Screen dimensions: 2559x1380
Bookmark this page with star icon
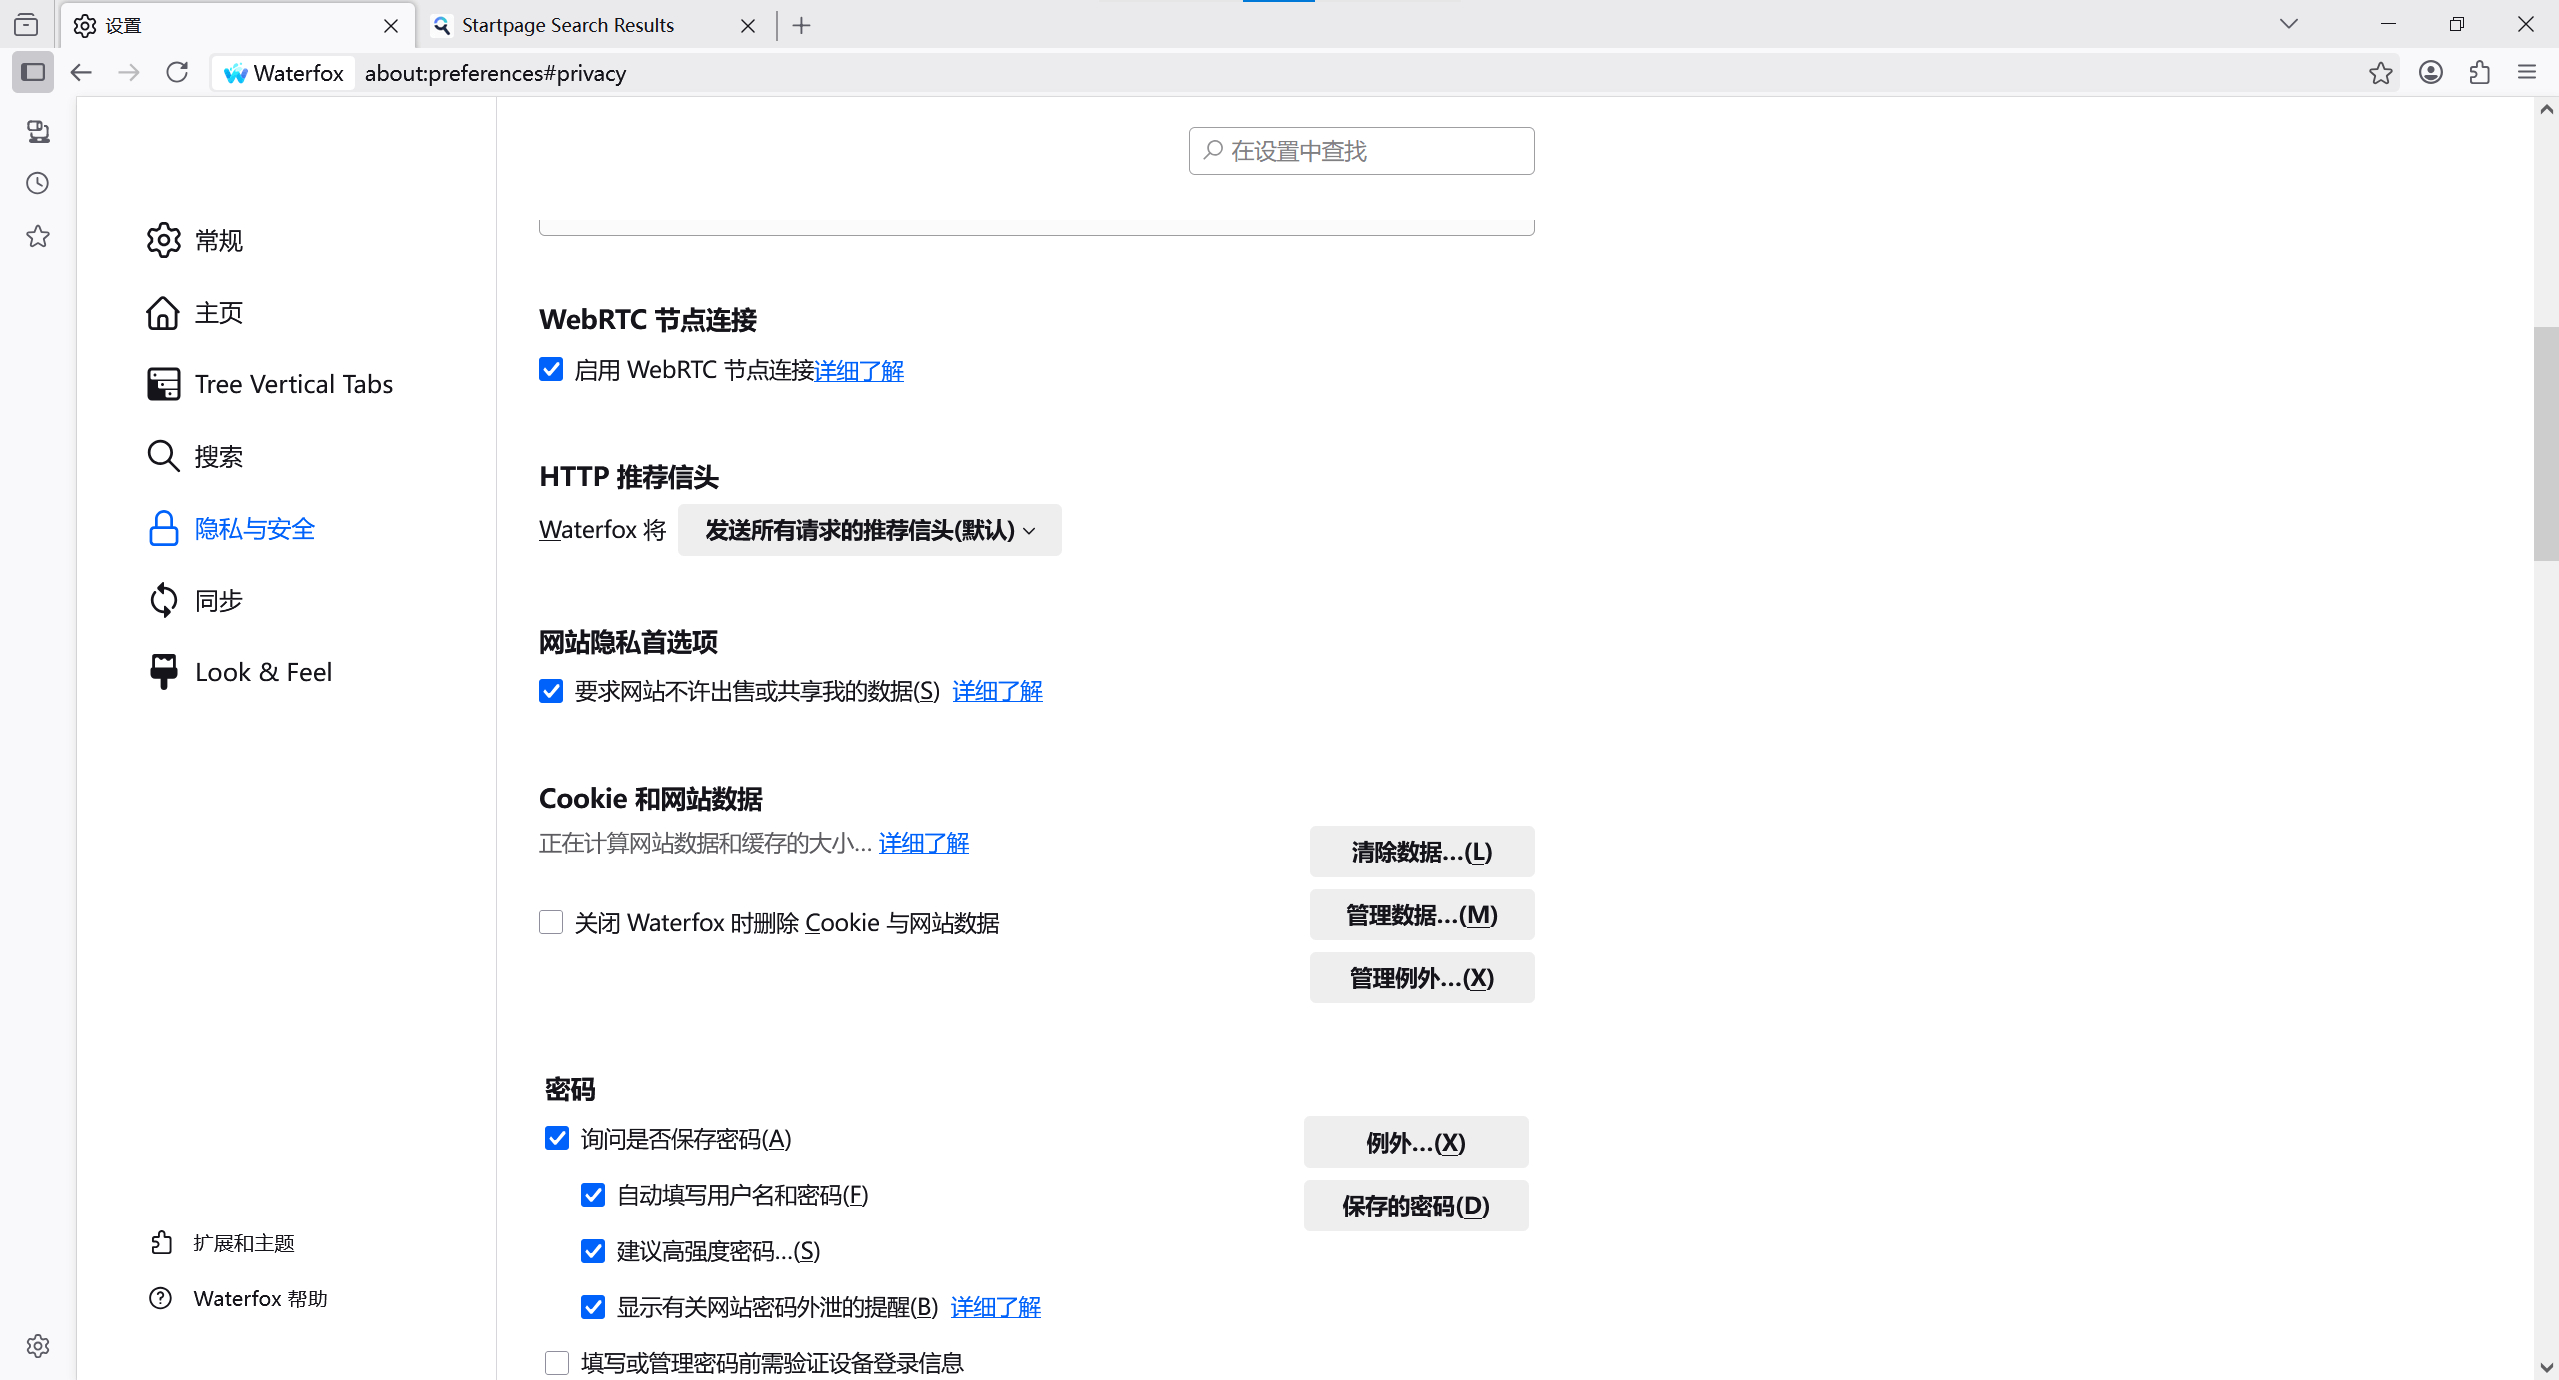2380,73
